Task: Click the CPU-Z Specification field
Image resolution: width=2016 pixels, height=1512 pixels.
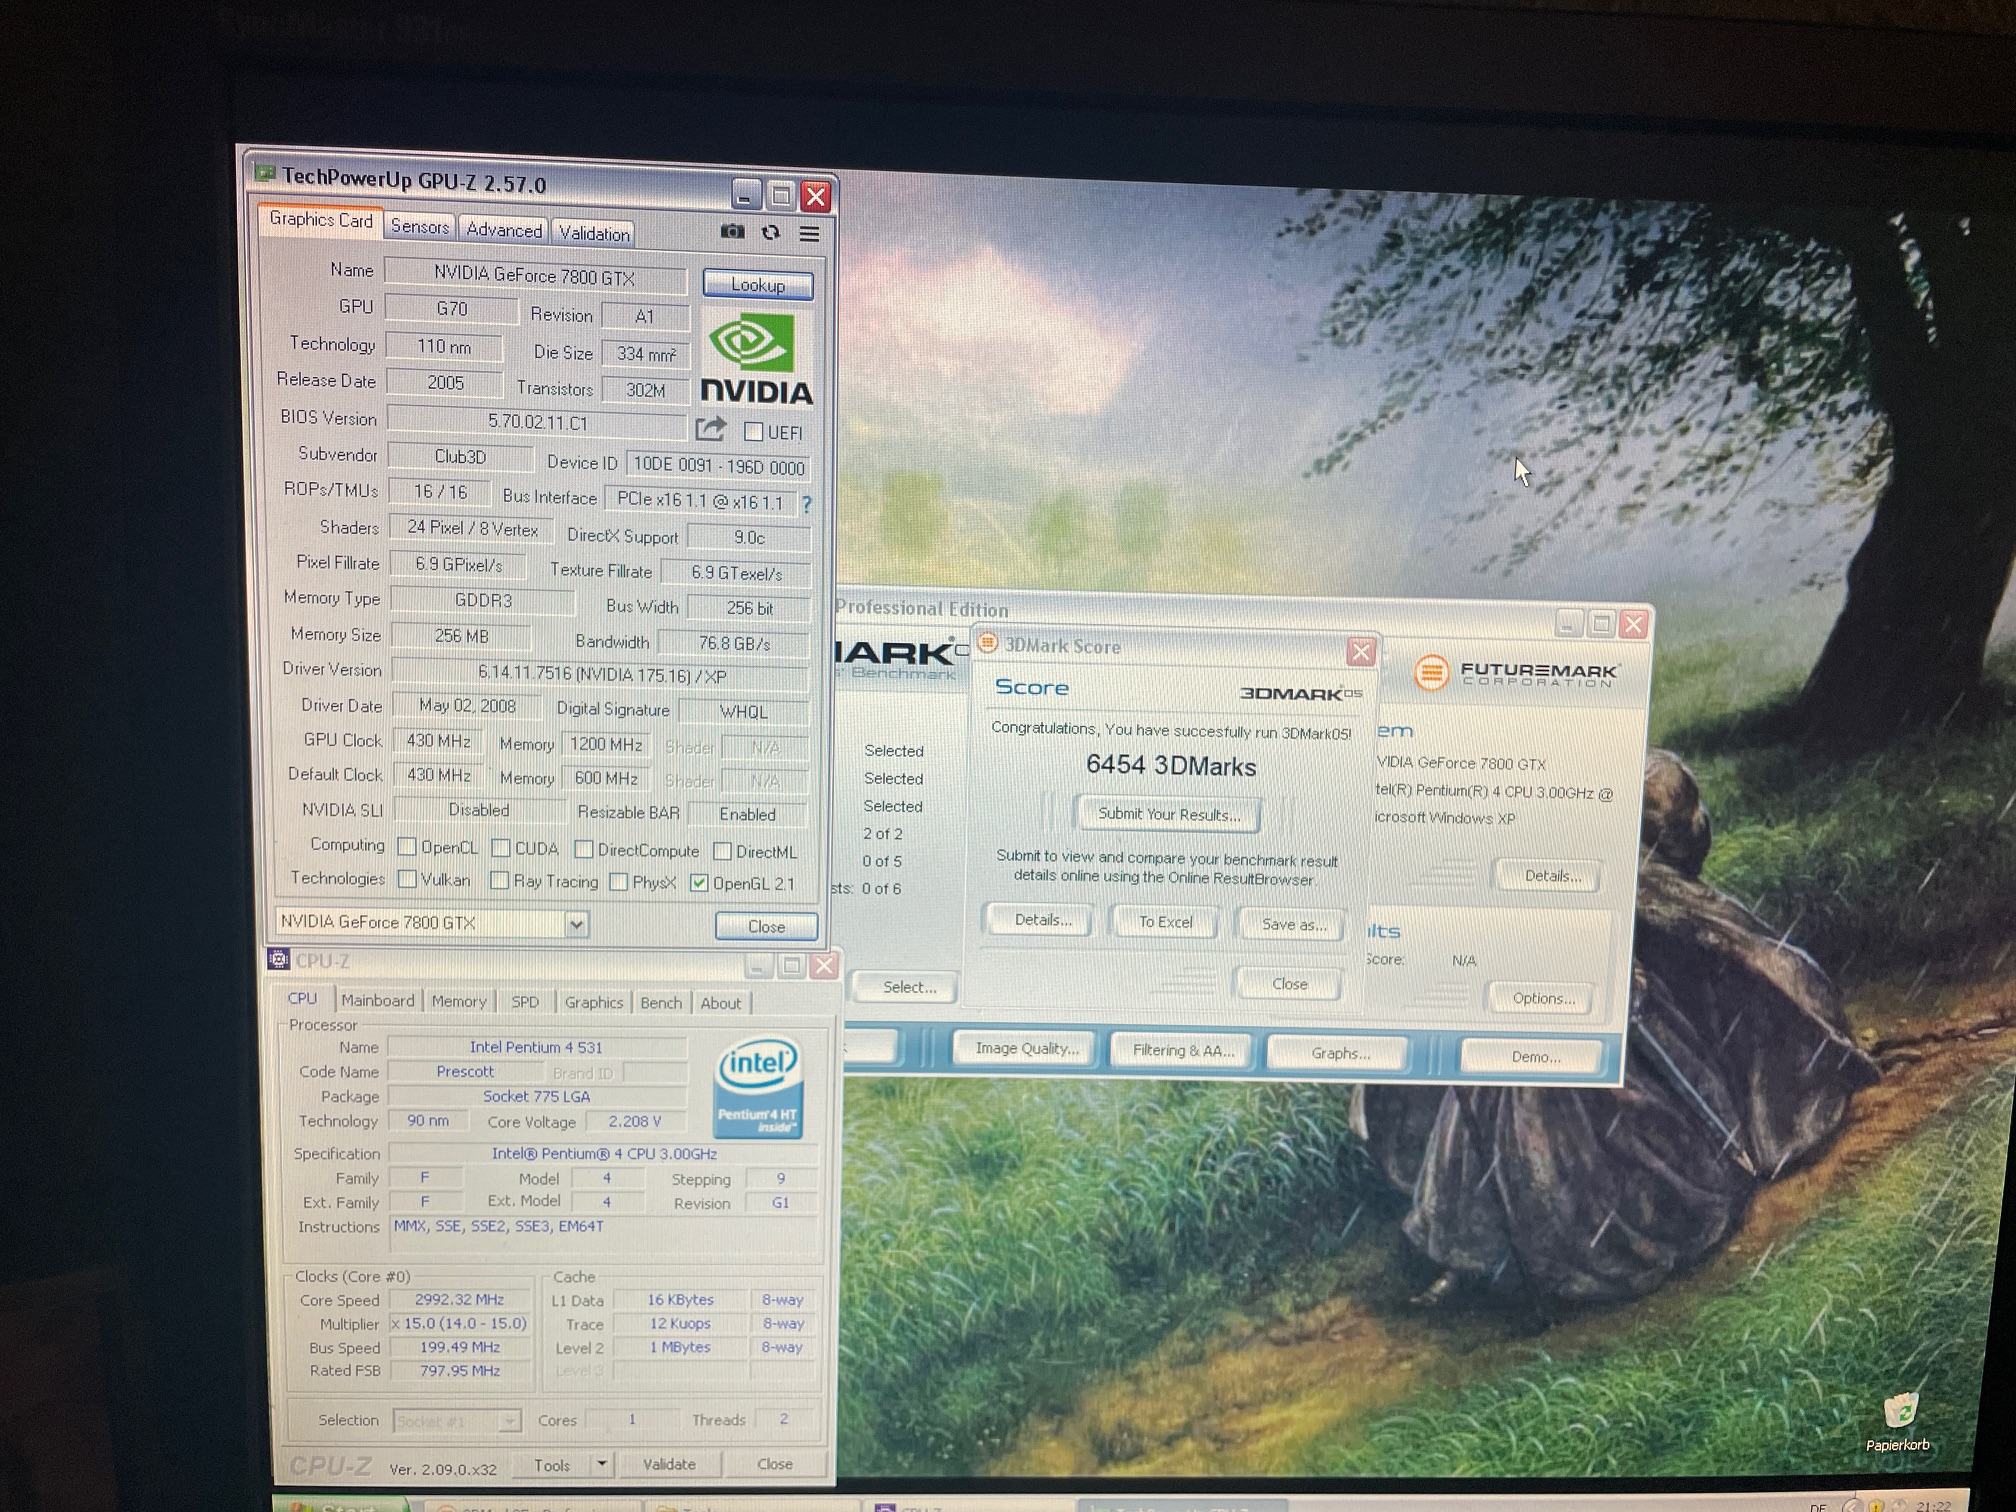Action: [603, 1154]
